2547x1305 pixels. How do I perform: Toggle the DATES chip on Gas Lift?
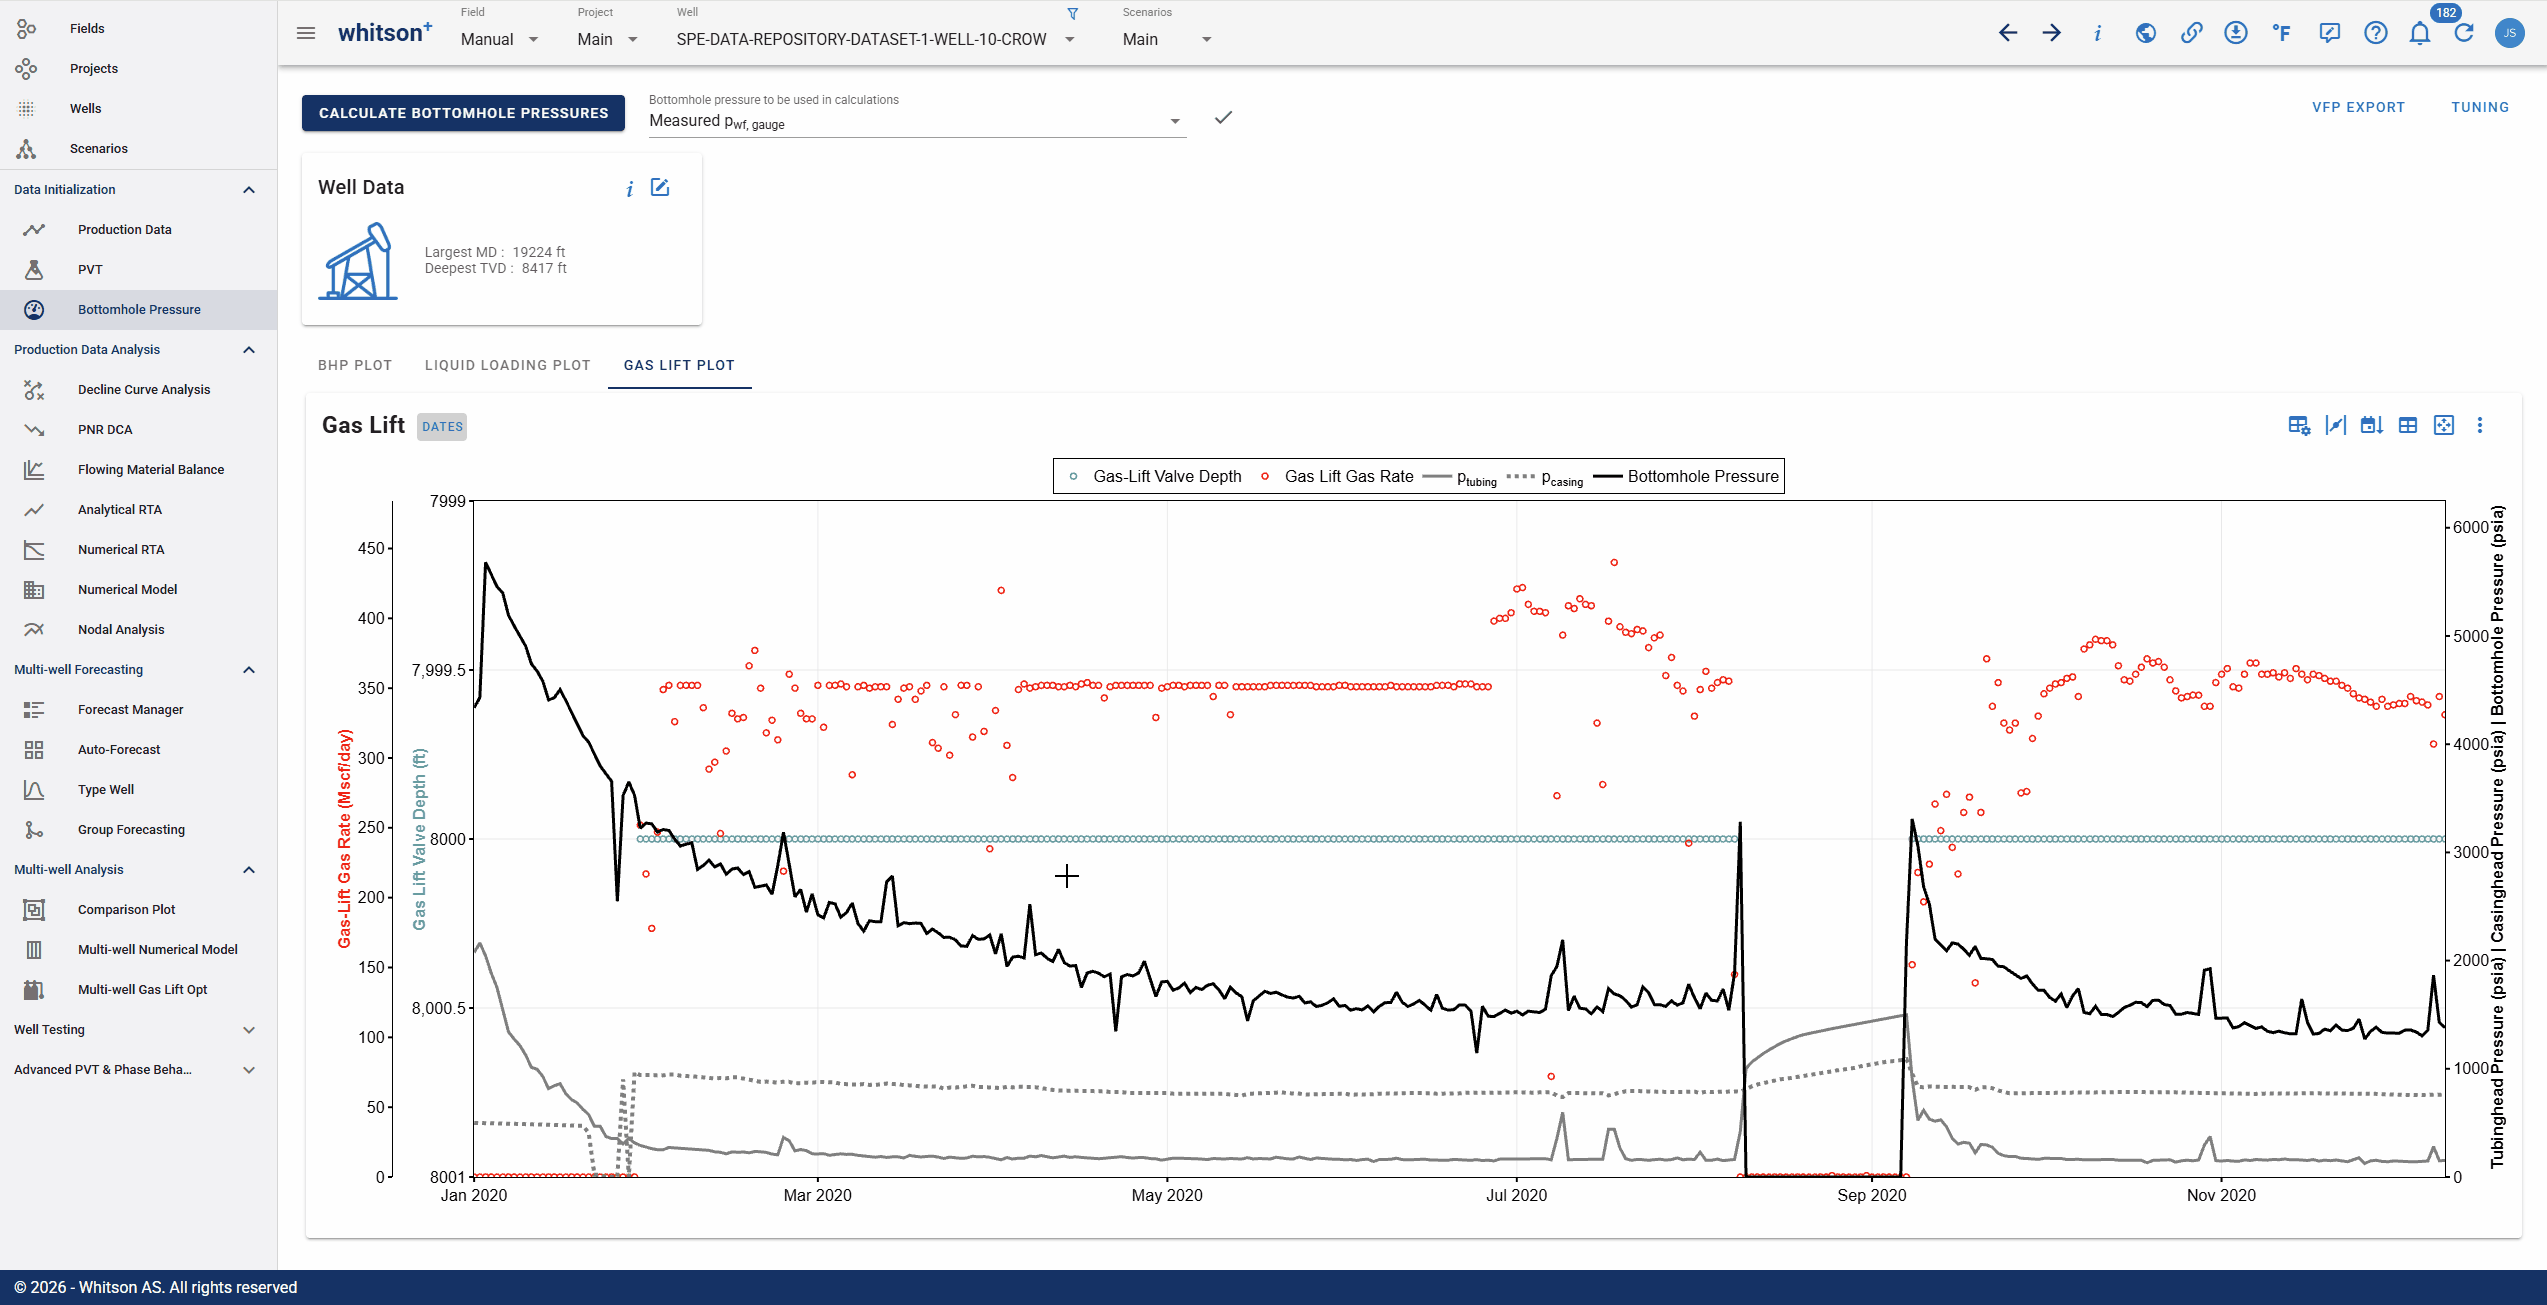pos(442,427)
